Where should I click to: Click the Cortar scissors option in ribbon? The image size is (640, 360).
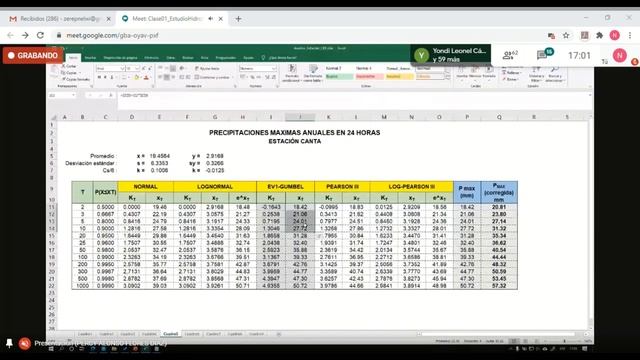(69, 66)
